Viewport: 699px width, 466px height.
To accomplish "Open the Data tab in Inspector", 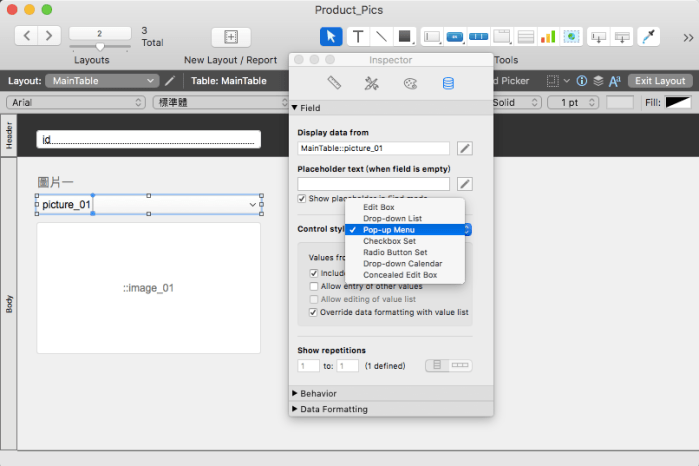I will click(x=448, y=83).
